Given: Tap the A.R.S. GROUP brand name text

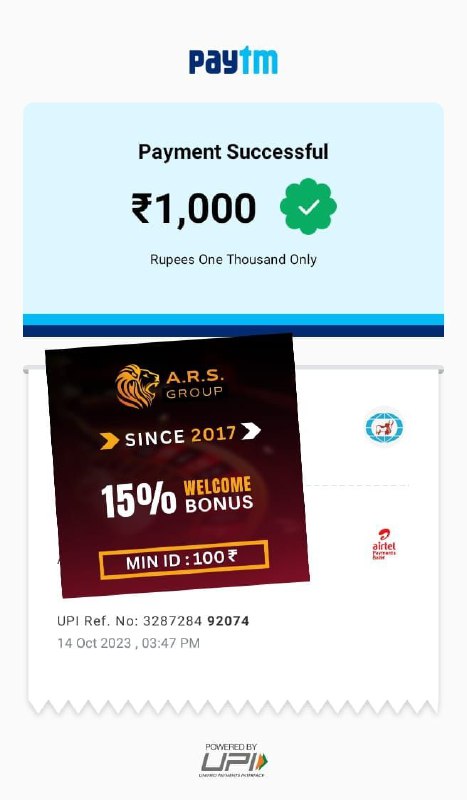Looking at the screenshot, I should (194, 384).
